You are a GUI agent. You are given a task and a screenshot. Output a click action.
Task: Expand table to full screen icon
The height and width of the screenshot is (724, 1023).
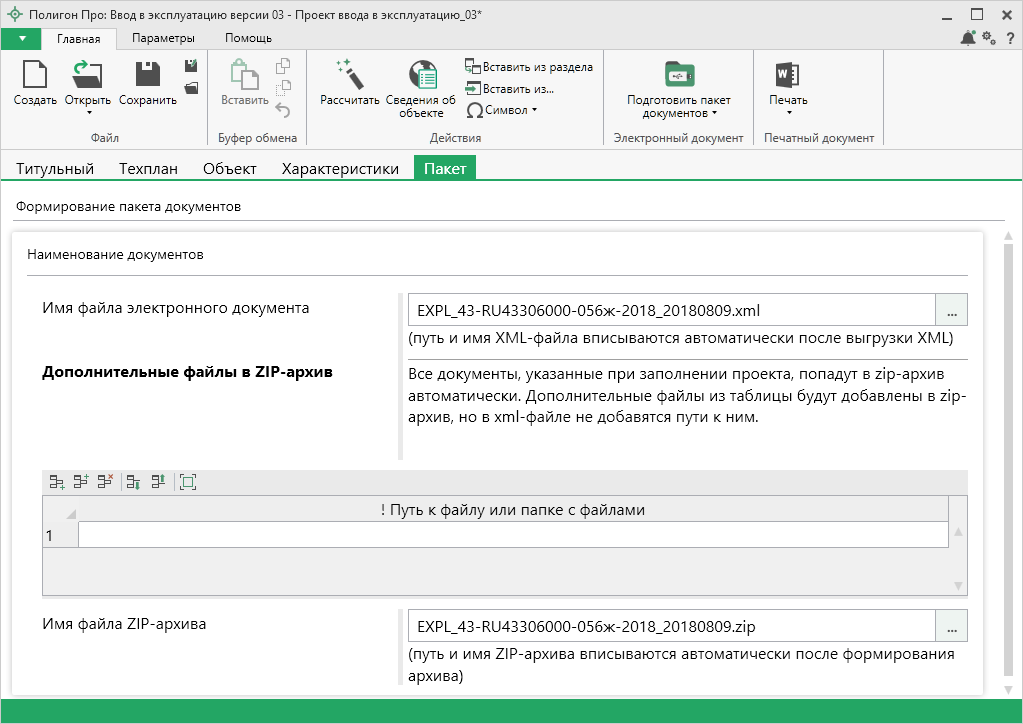coord(187,482)
